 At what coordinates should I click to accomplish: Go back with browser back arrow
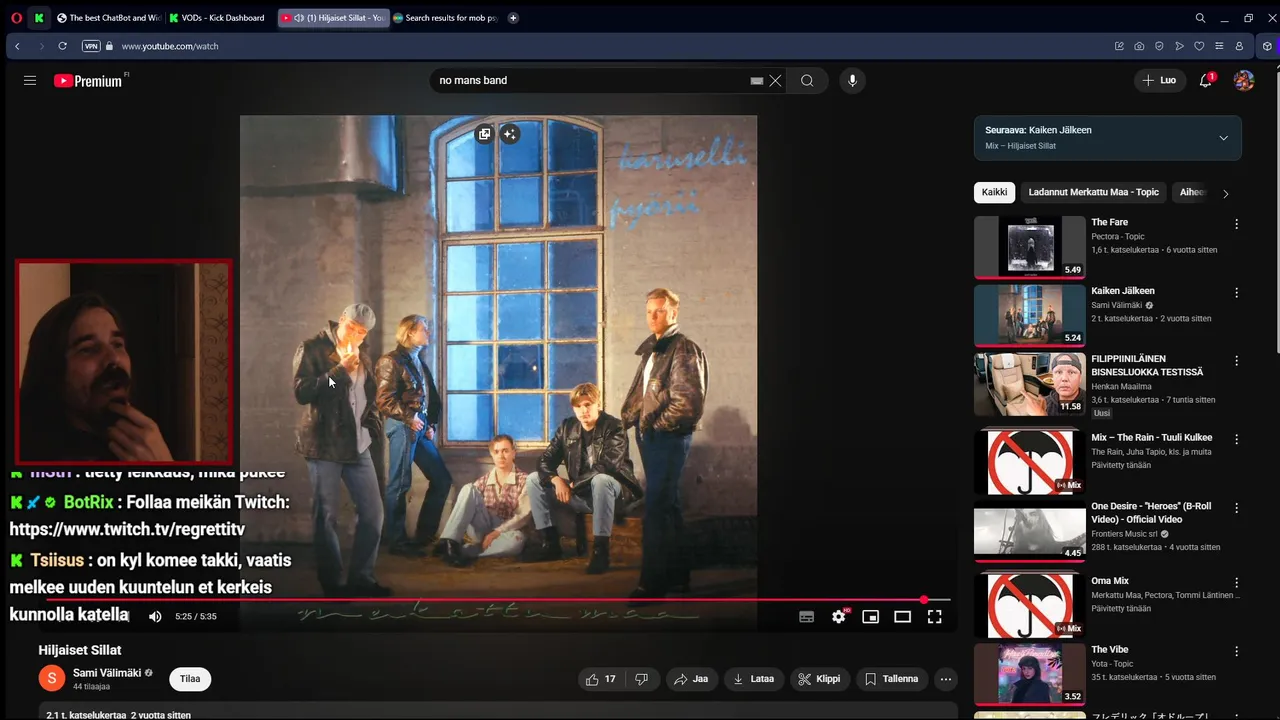[x=17, y=46]
